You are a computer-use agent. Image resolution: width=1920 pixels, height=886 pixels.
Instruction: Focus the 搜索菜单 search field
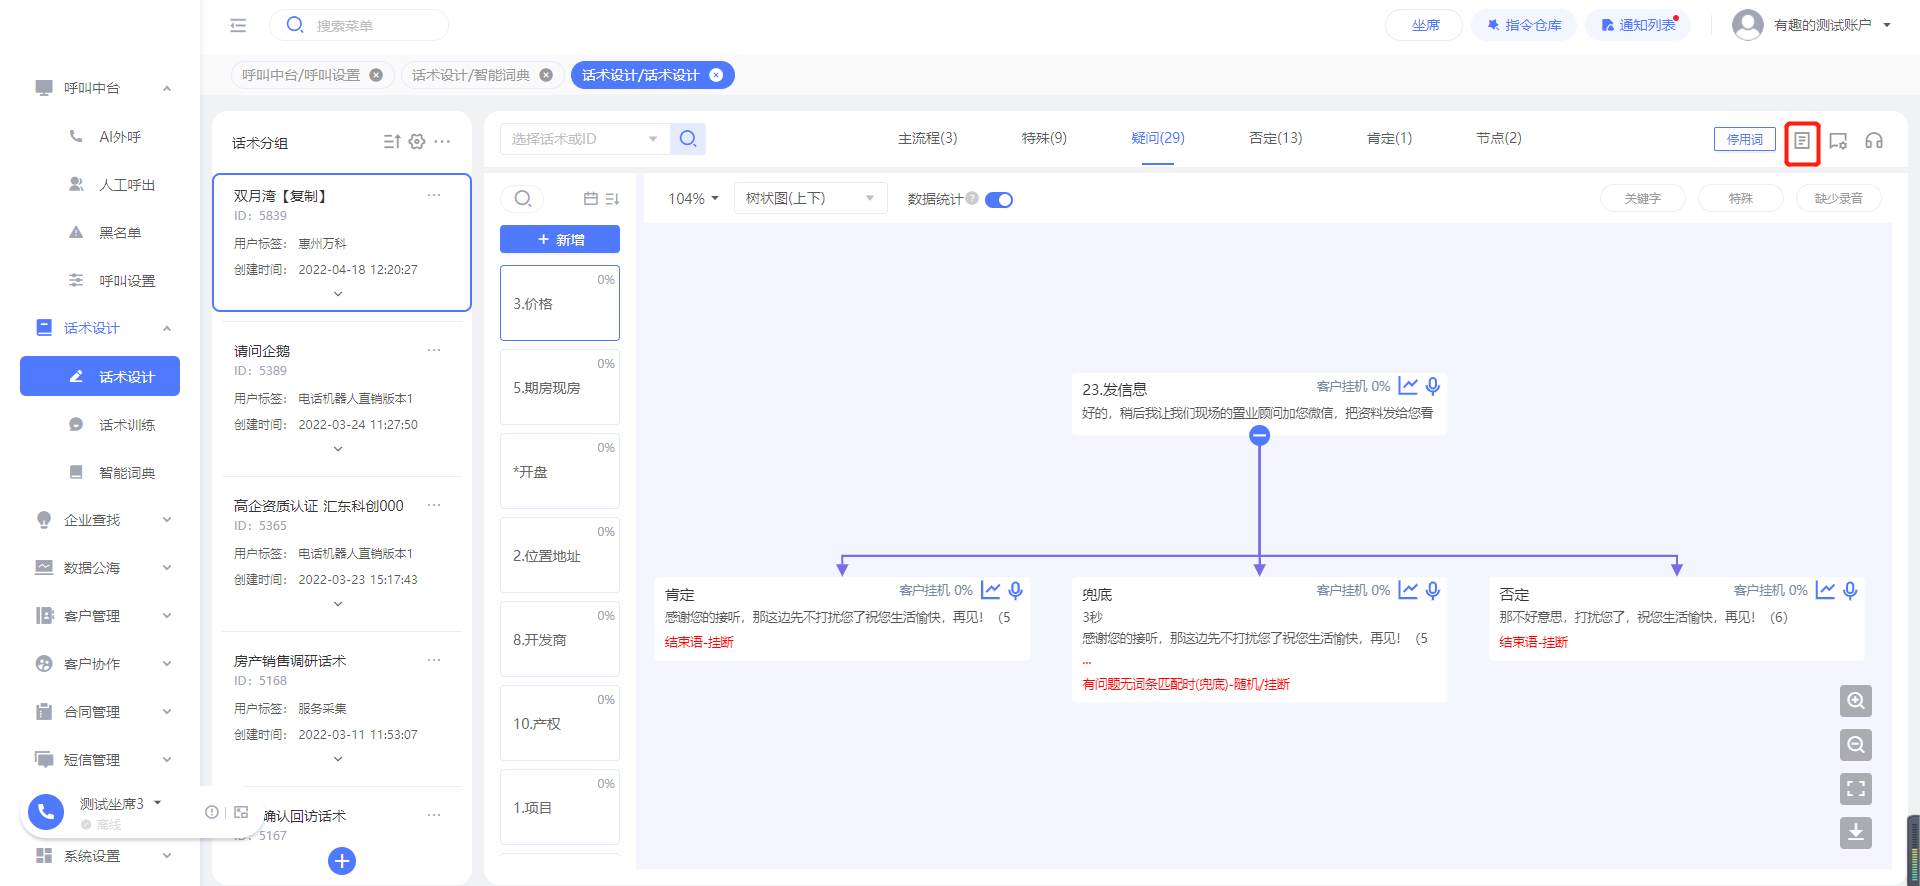pos(359,25)
